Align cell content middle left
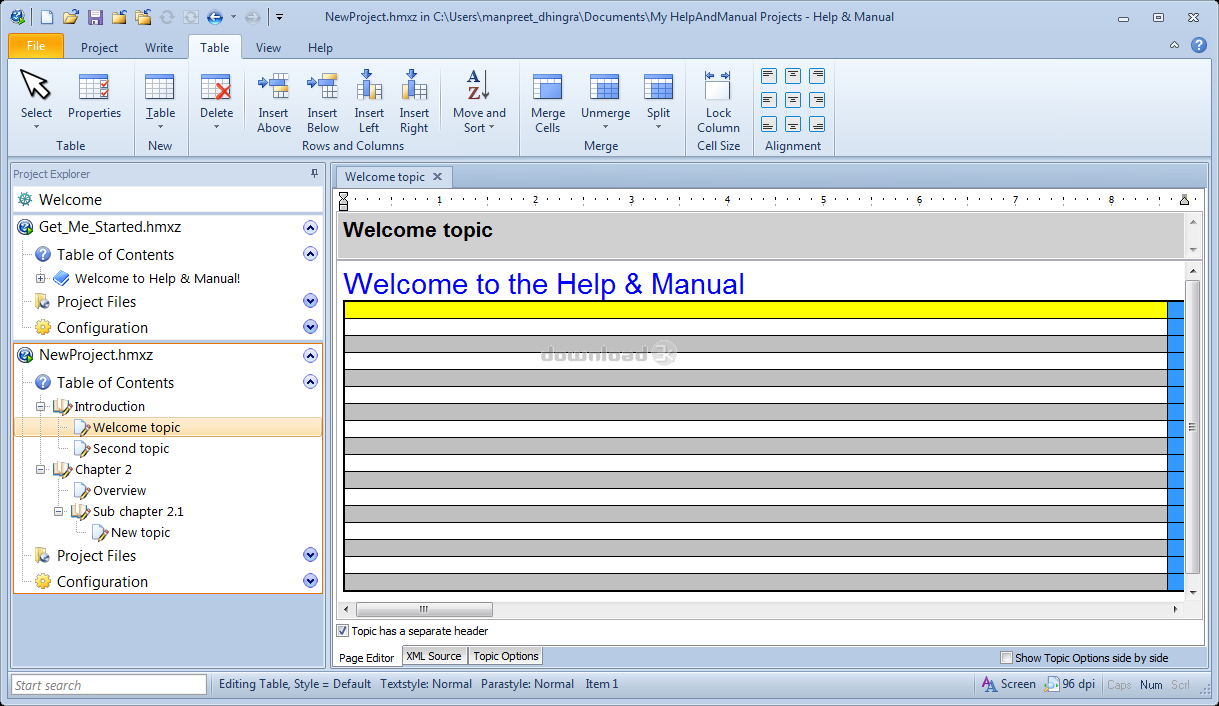This screenshot has height=706, width=1219. click(768, 100)
